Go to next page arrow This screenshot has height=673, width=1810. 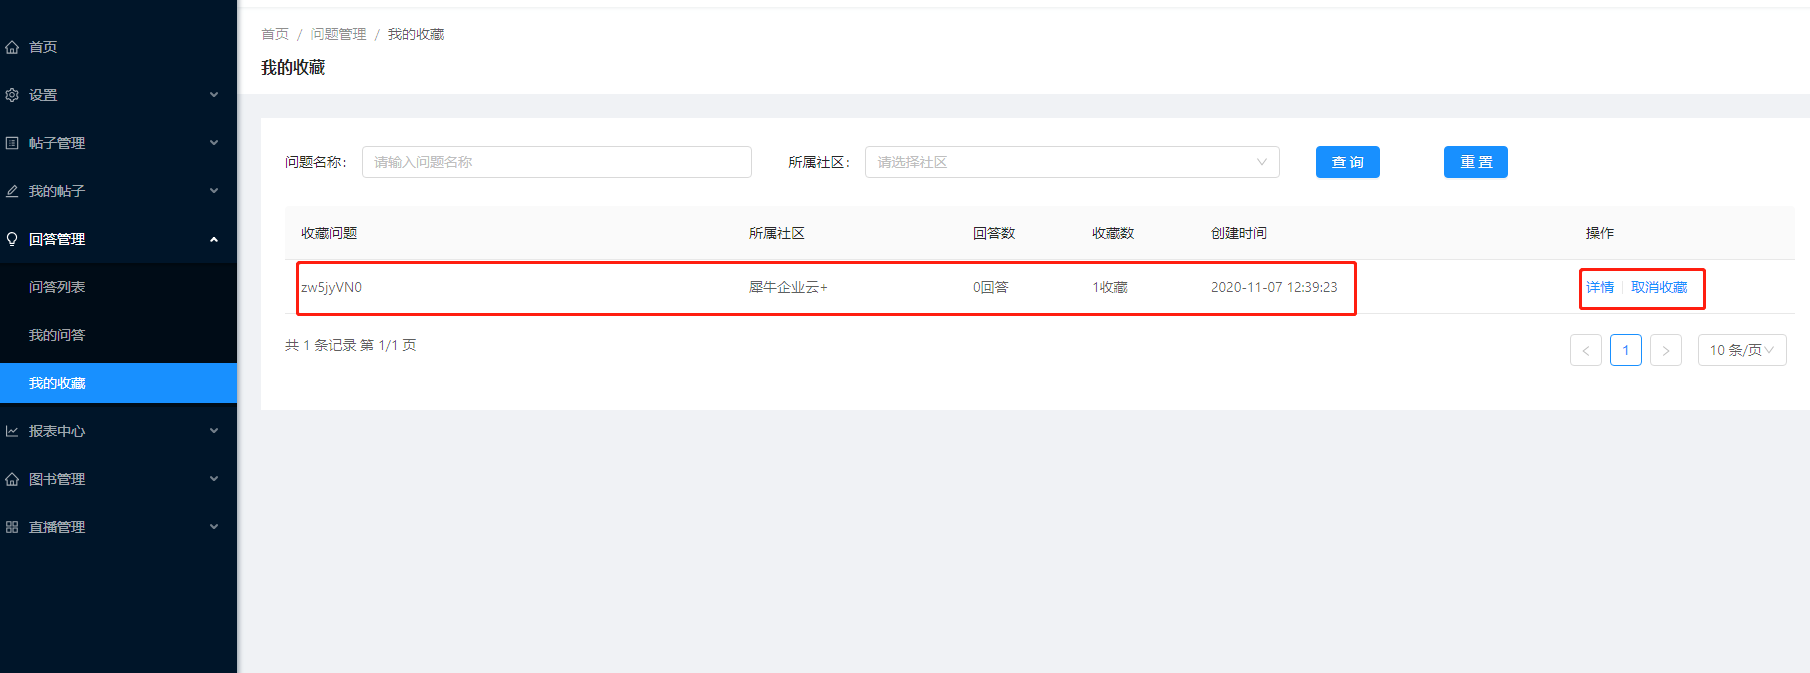[1666, 350]
